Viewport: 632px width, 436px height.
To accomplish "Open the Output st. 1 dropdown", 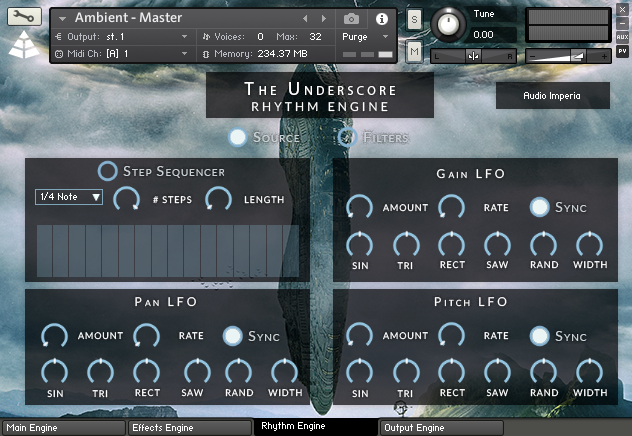I will 121,37.
